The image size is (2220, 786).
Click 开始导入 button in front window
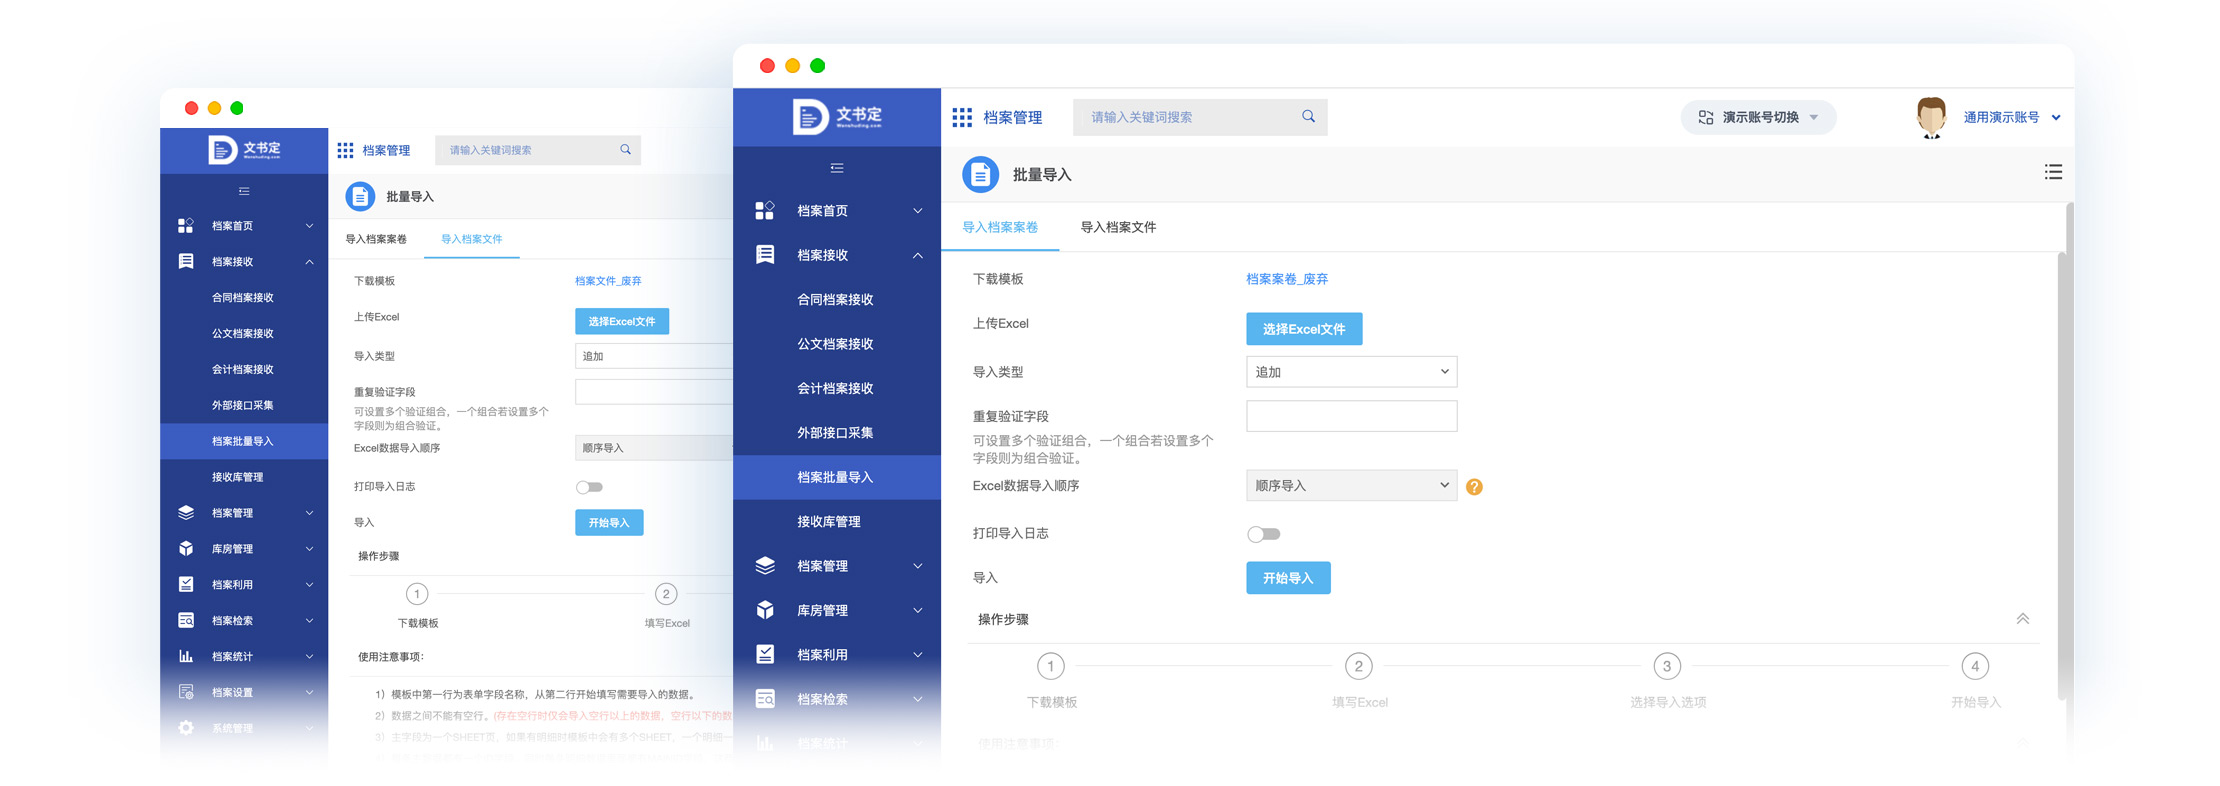coord(1288,578)
